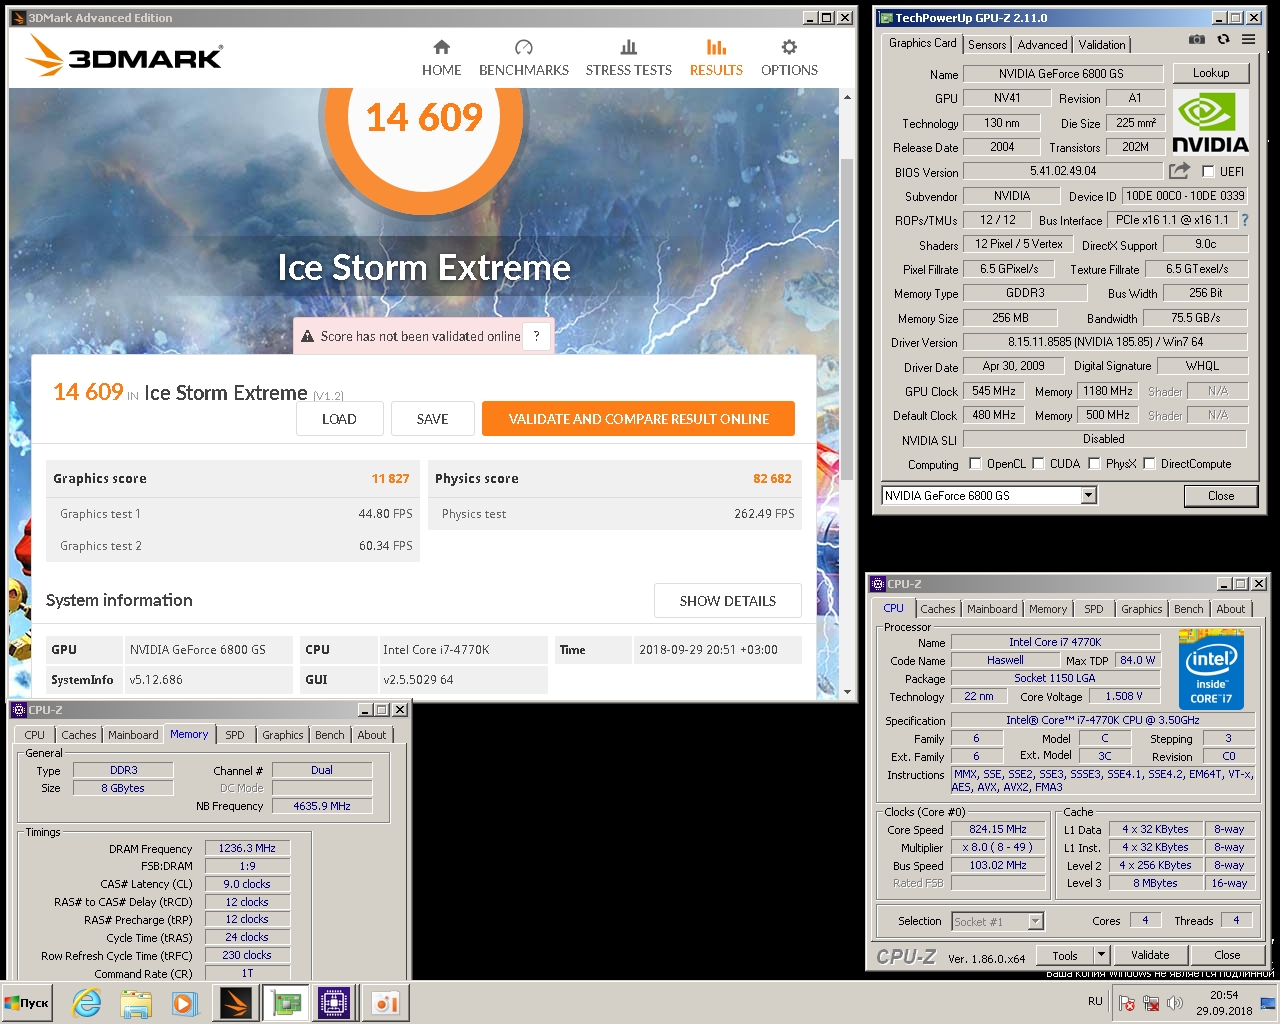
Task: Open the Start (Пуск) button
Action: pos(27,1003)
